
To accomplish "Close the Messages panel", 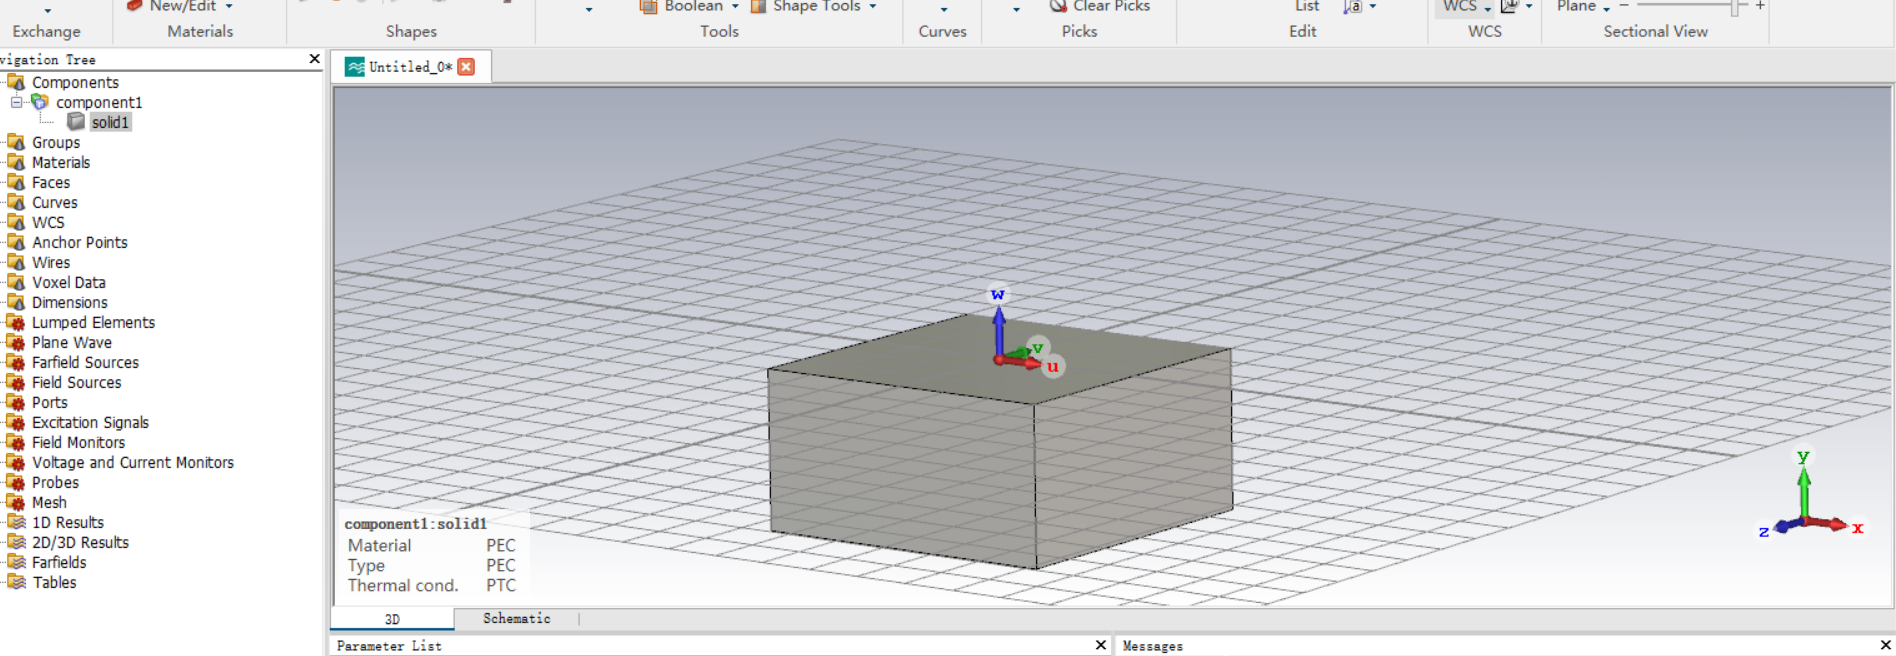I will [x=1885, y=645].
